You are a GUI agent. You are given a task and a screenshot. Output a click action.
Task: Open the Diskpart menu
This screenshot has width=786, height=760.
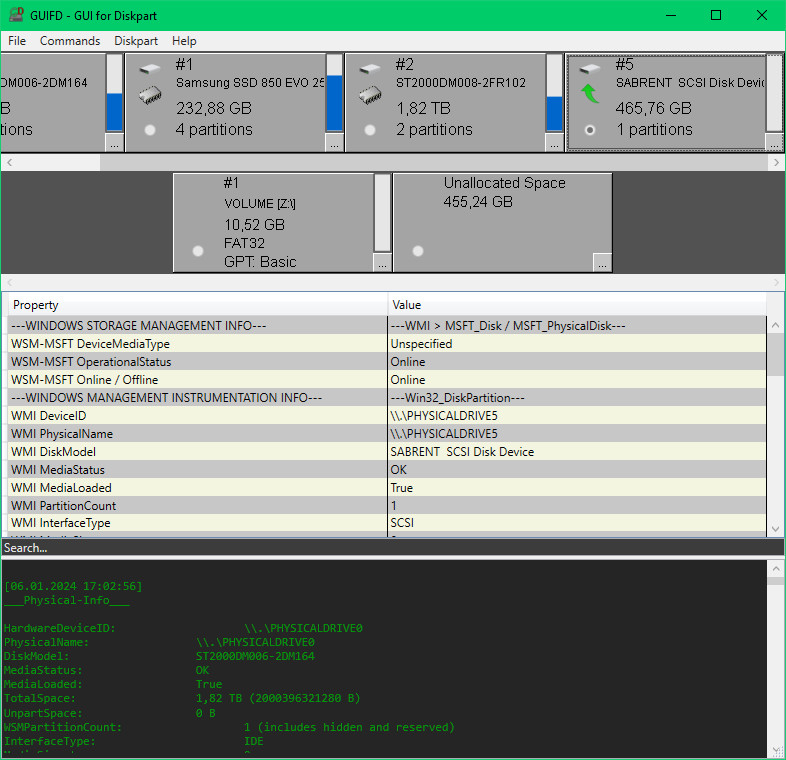pos(135,41)
